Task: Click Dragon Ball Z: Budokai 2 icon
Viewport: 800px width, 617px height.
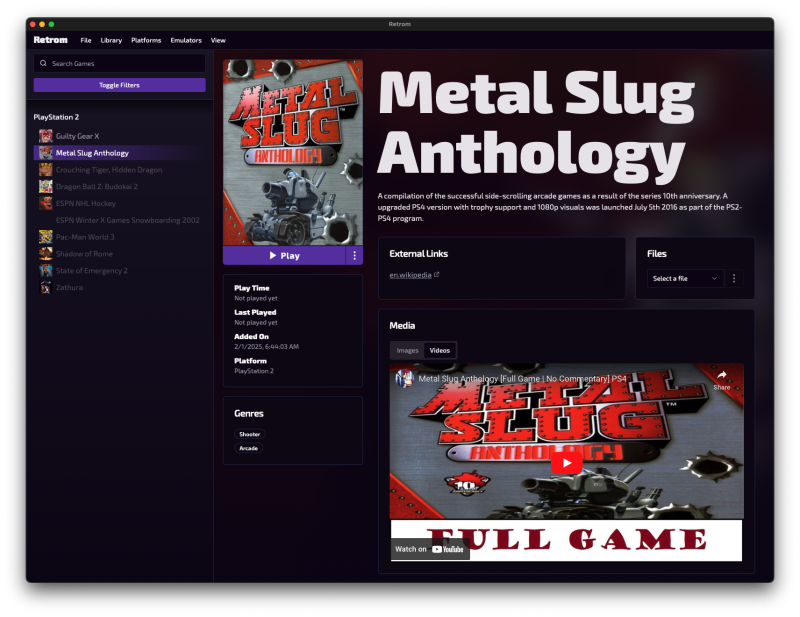Action: click(x=45, y=186)
